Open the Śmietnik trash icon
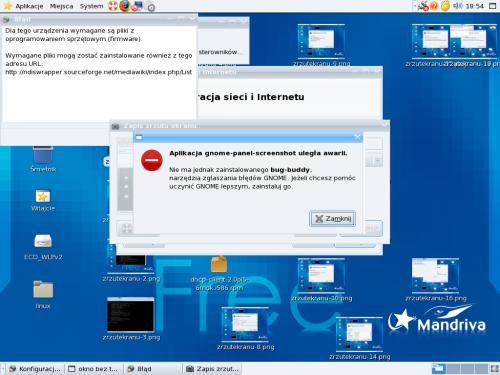Image resolution: width=500 pixels, height=375 pixels. [43, 155]
